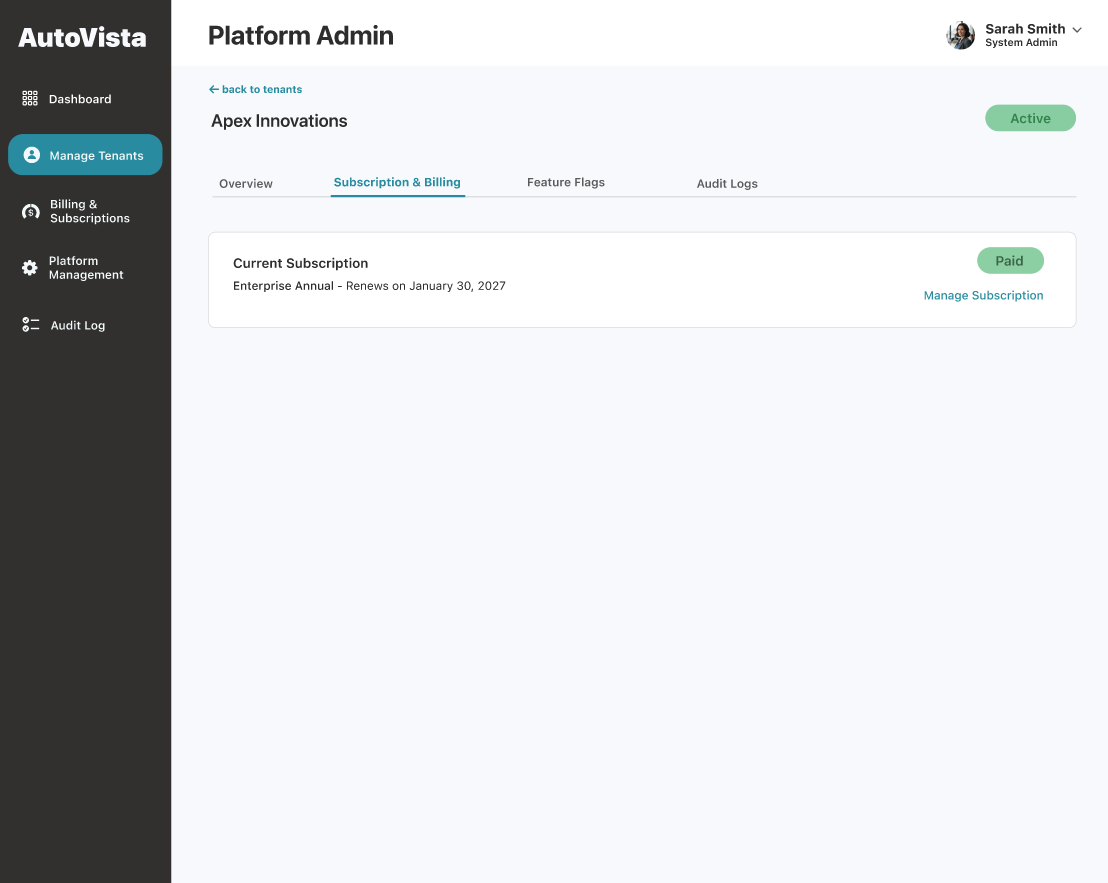Open Platform Management from the sidebar
The width and height of the screenshot is (1108, 883).
click(x=86, y=268)
